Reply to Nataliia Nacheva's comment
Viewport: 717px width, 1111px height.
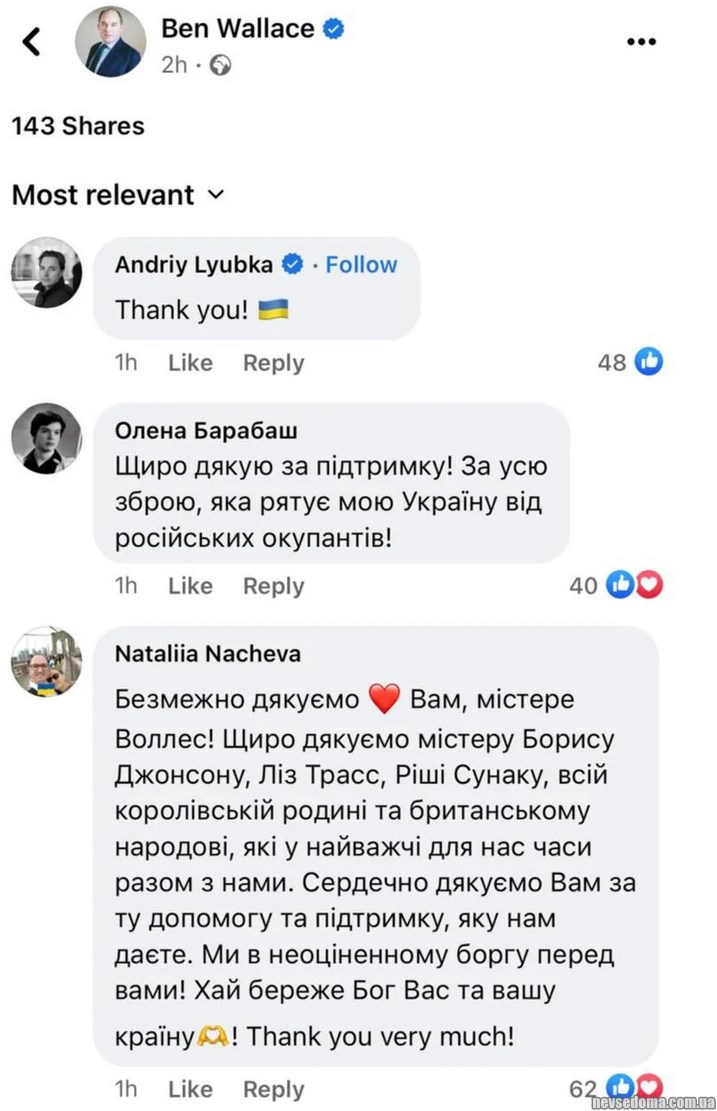pyautogui.click(x=273, y=1088)
